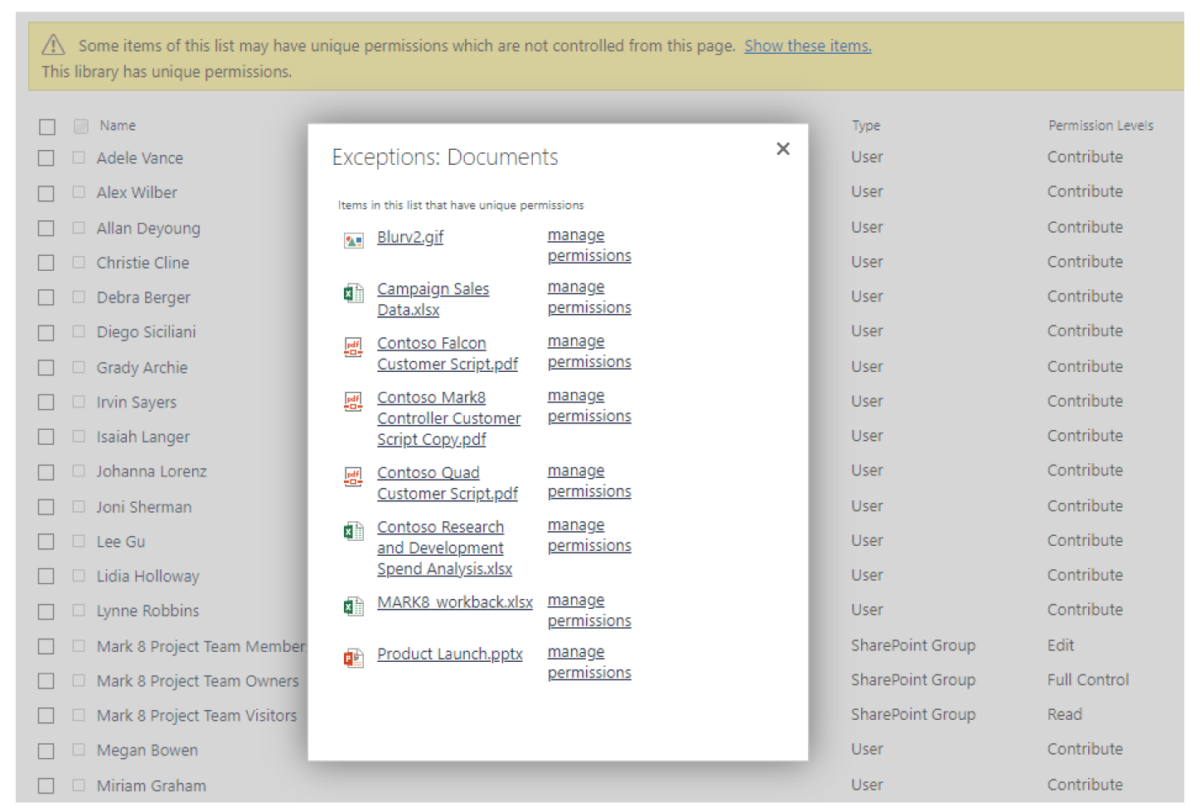
Task: Open Product Launch.pptx file link
Action: [x=450, y=654]
